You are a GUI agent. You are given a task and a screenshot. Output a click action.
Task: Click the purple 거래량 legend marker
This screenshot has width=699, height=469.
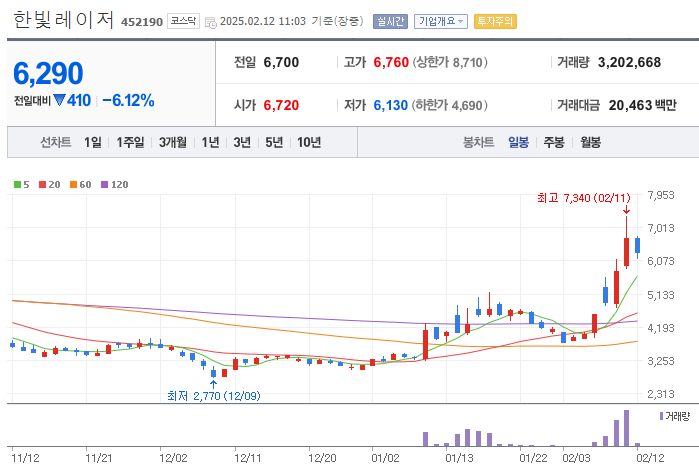pyautogui.click(x=661, y=416)
